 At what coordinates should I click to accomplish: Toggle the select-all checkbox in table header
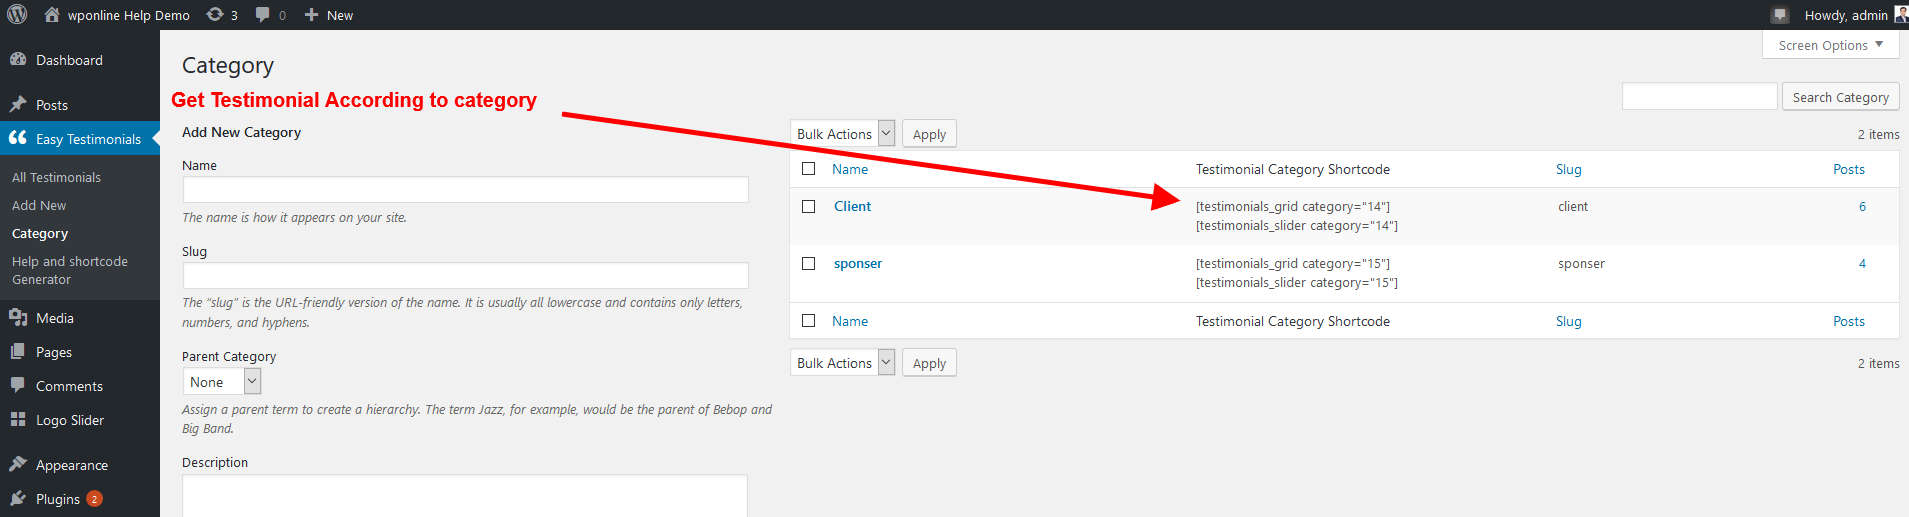[x=808, y=169]
